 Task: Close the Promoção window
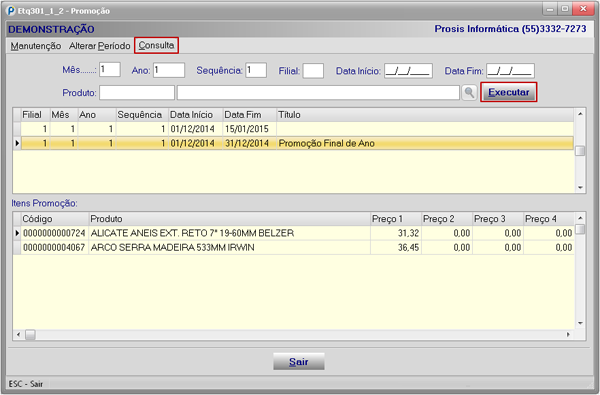coord(583,9)
